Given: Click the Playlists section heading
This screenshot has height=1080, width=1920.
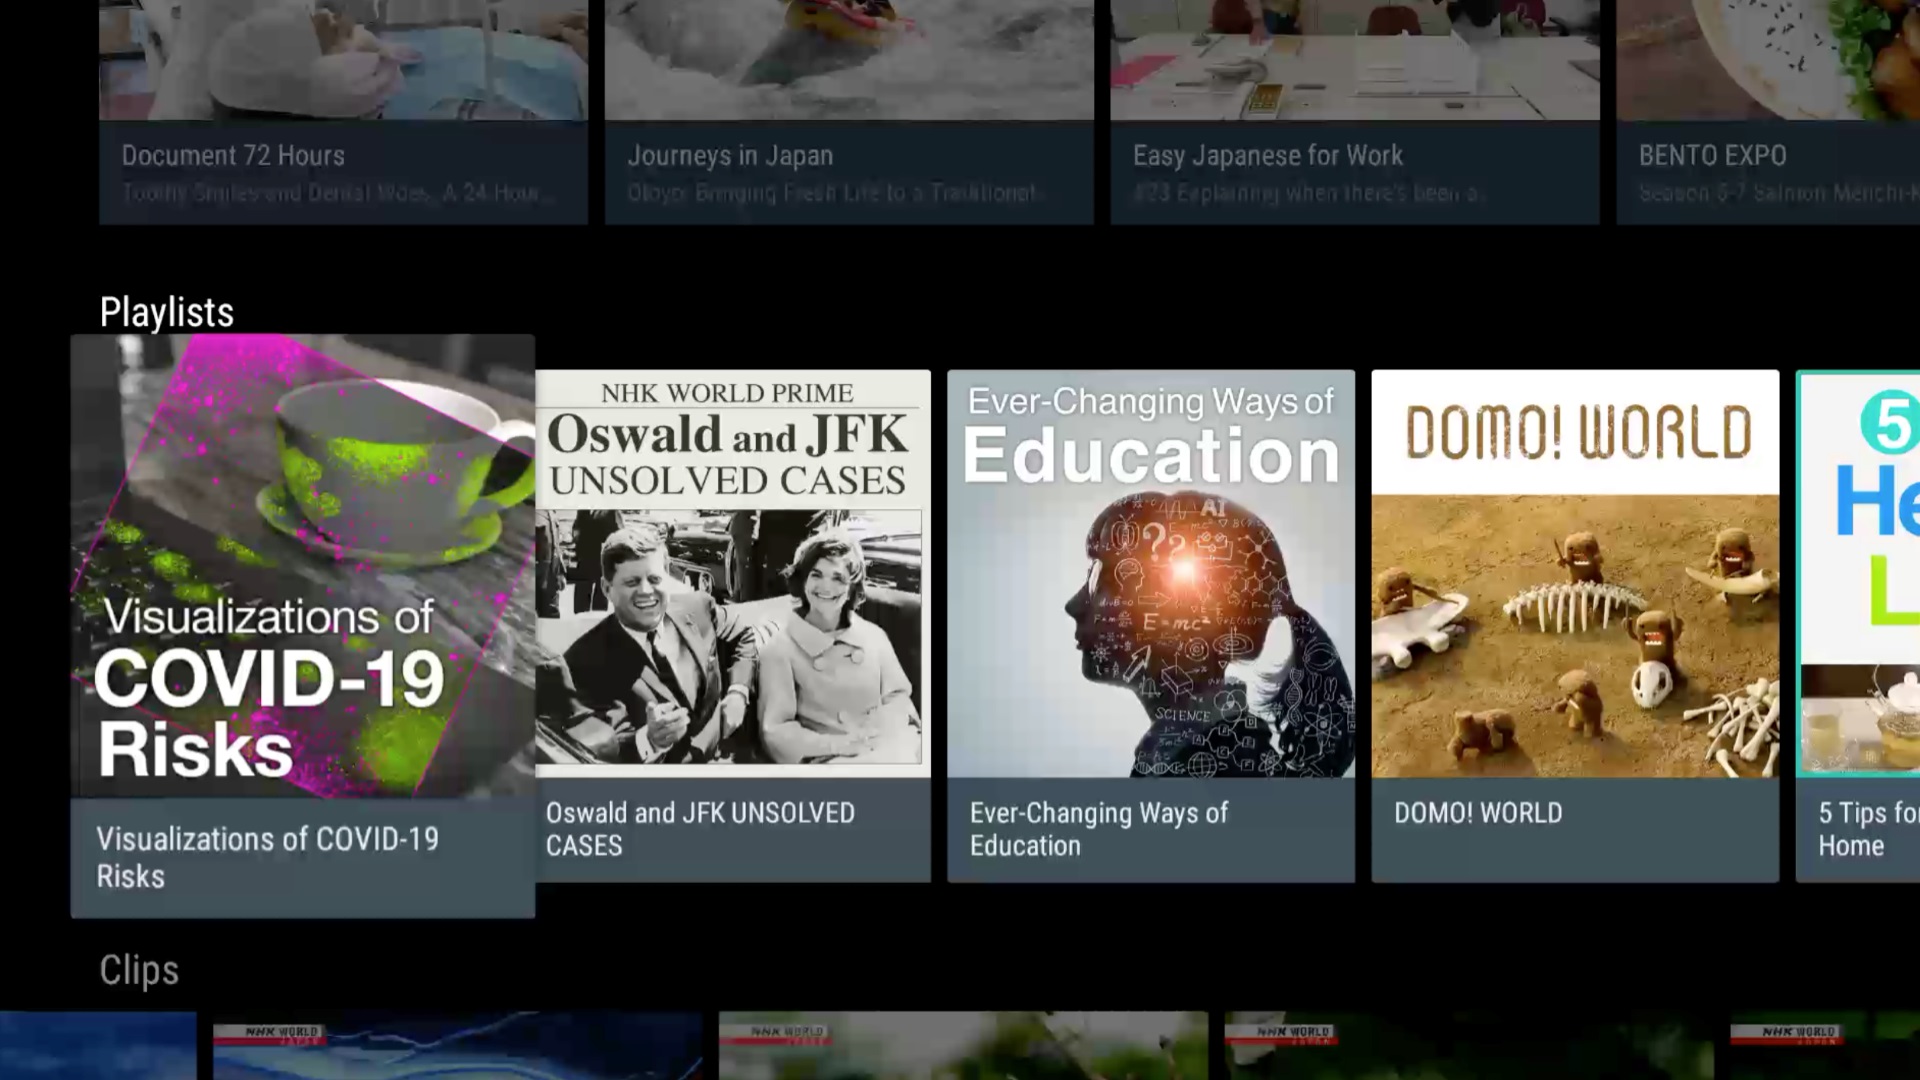Looking at the screenshot, I should [x=167, y=312].
